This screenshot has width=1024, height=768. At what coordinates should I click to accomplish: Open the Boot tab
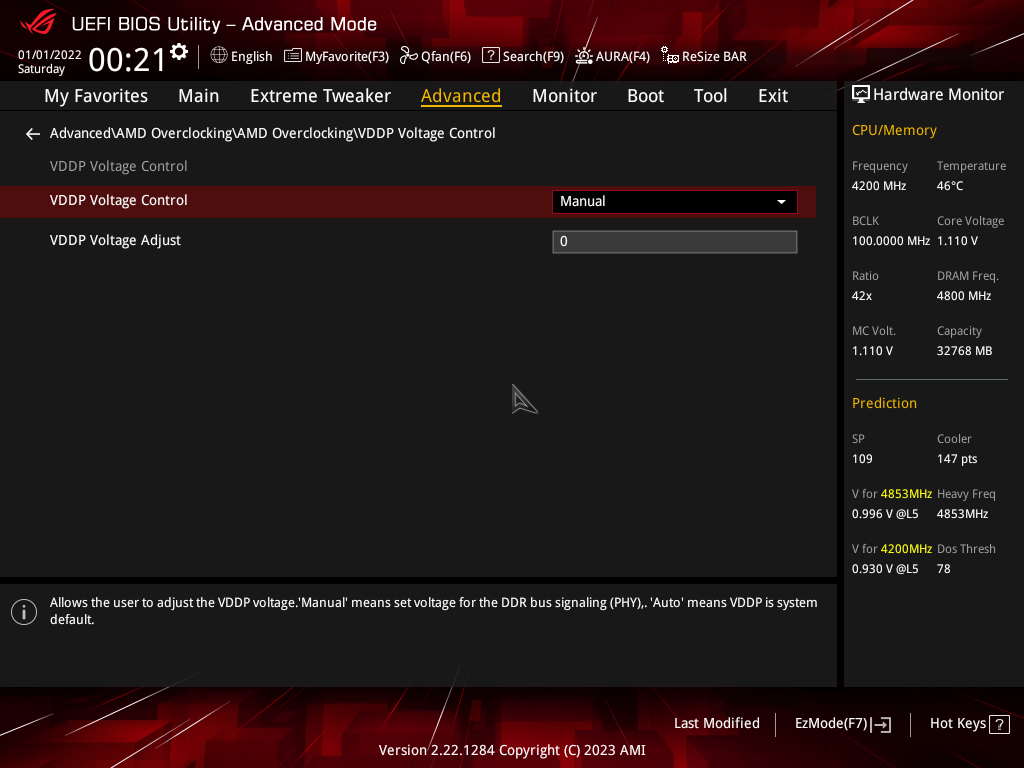(x=645, y=96)
